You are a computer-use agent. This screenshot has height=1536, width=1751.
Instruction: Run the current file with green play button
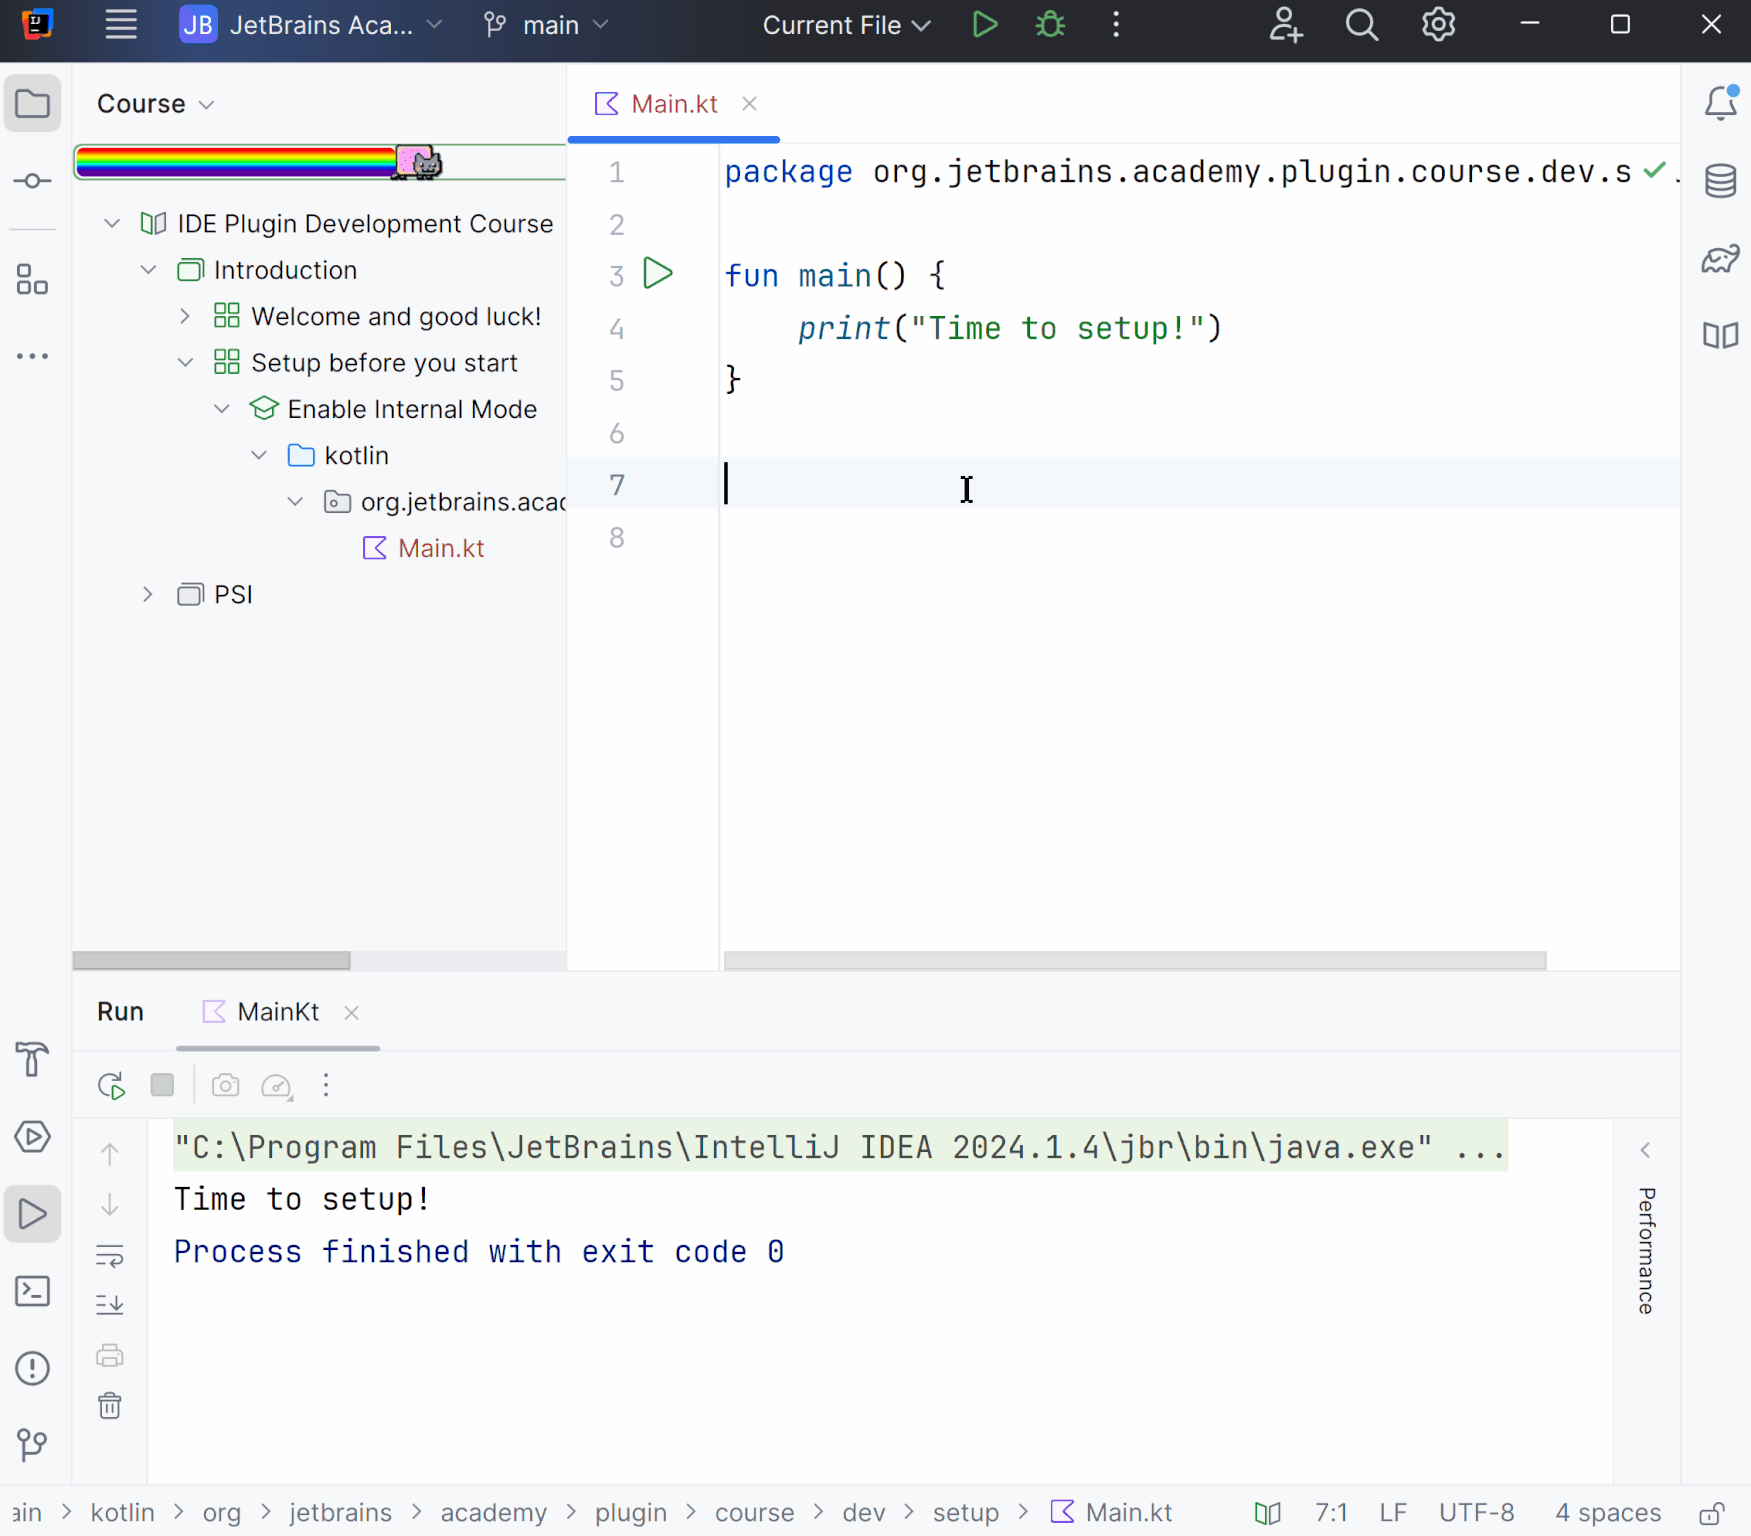[984, 25]
